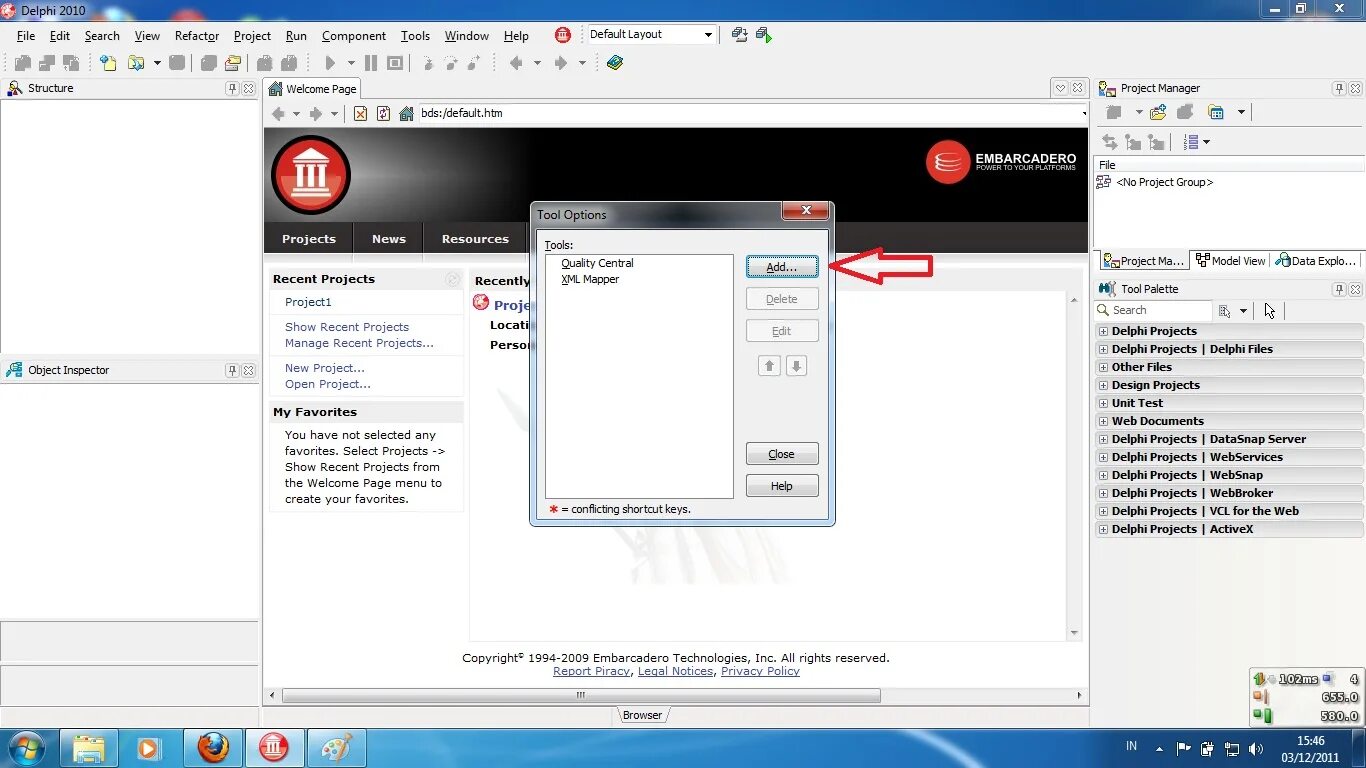Viewport: 1366px width, 768px height.
Task: Click the Open Project folder icon
Action: [x=233, y=63]
